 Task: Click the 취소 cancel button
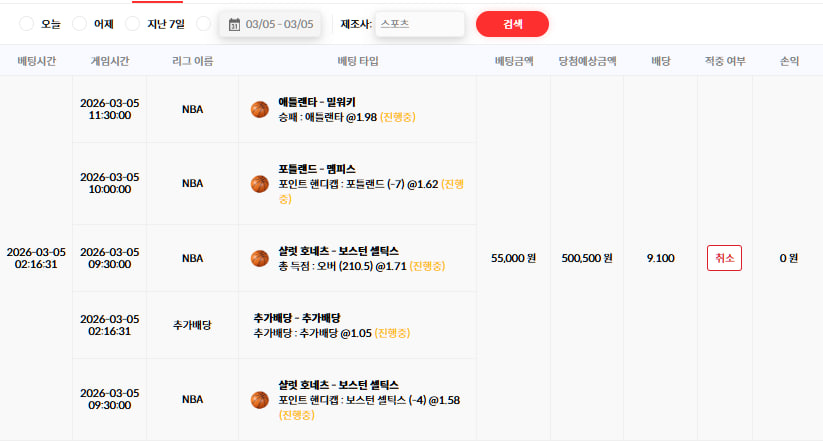724,258
